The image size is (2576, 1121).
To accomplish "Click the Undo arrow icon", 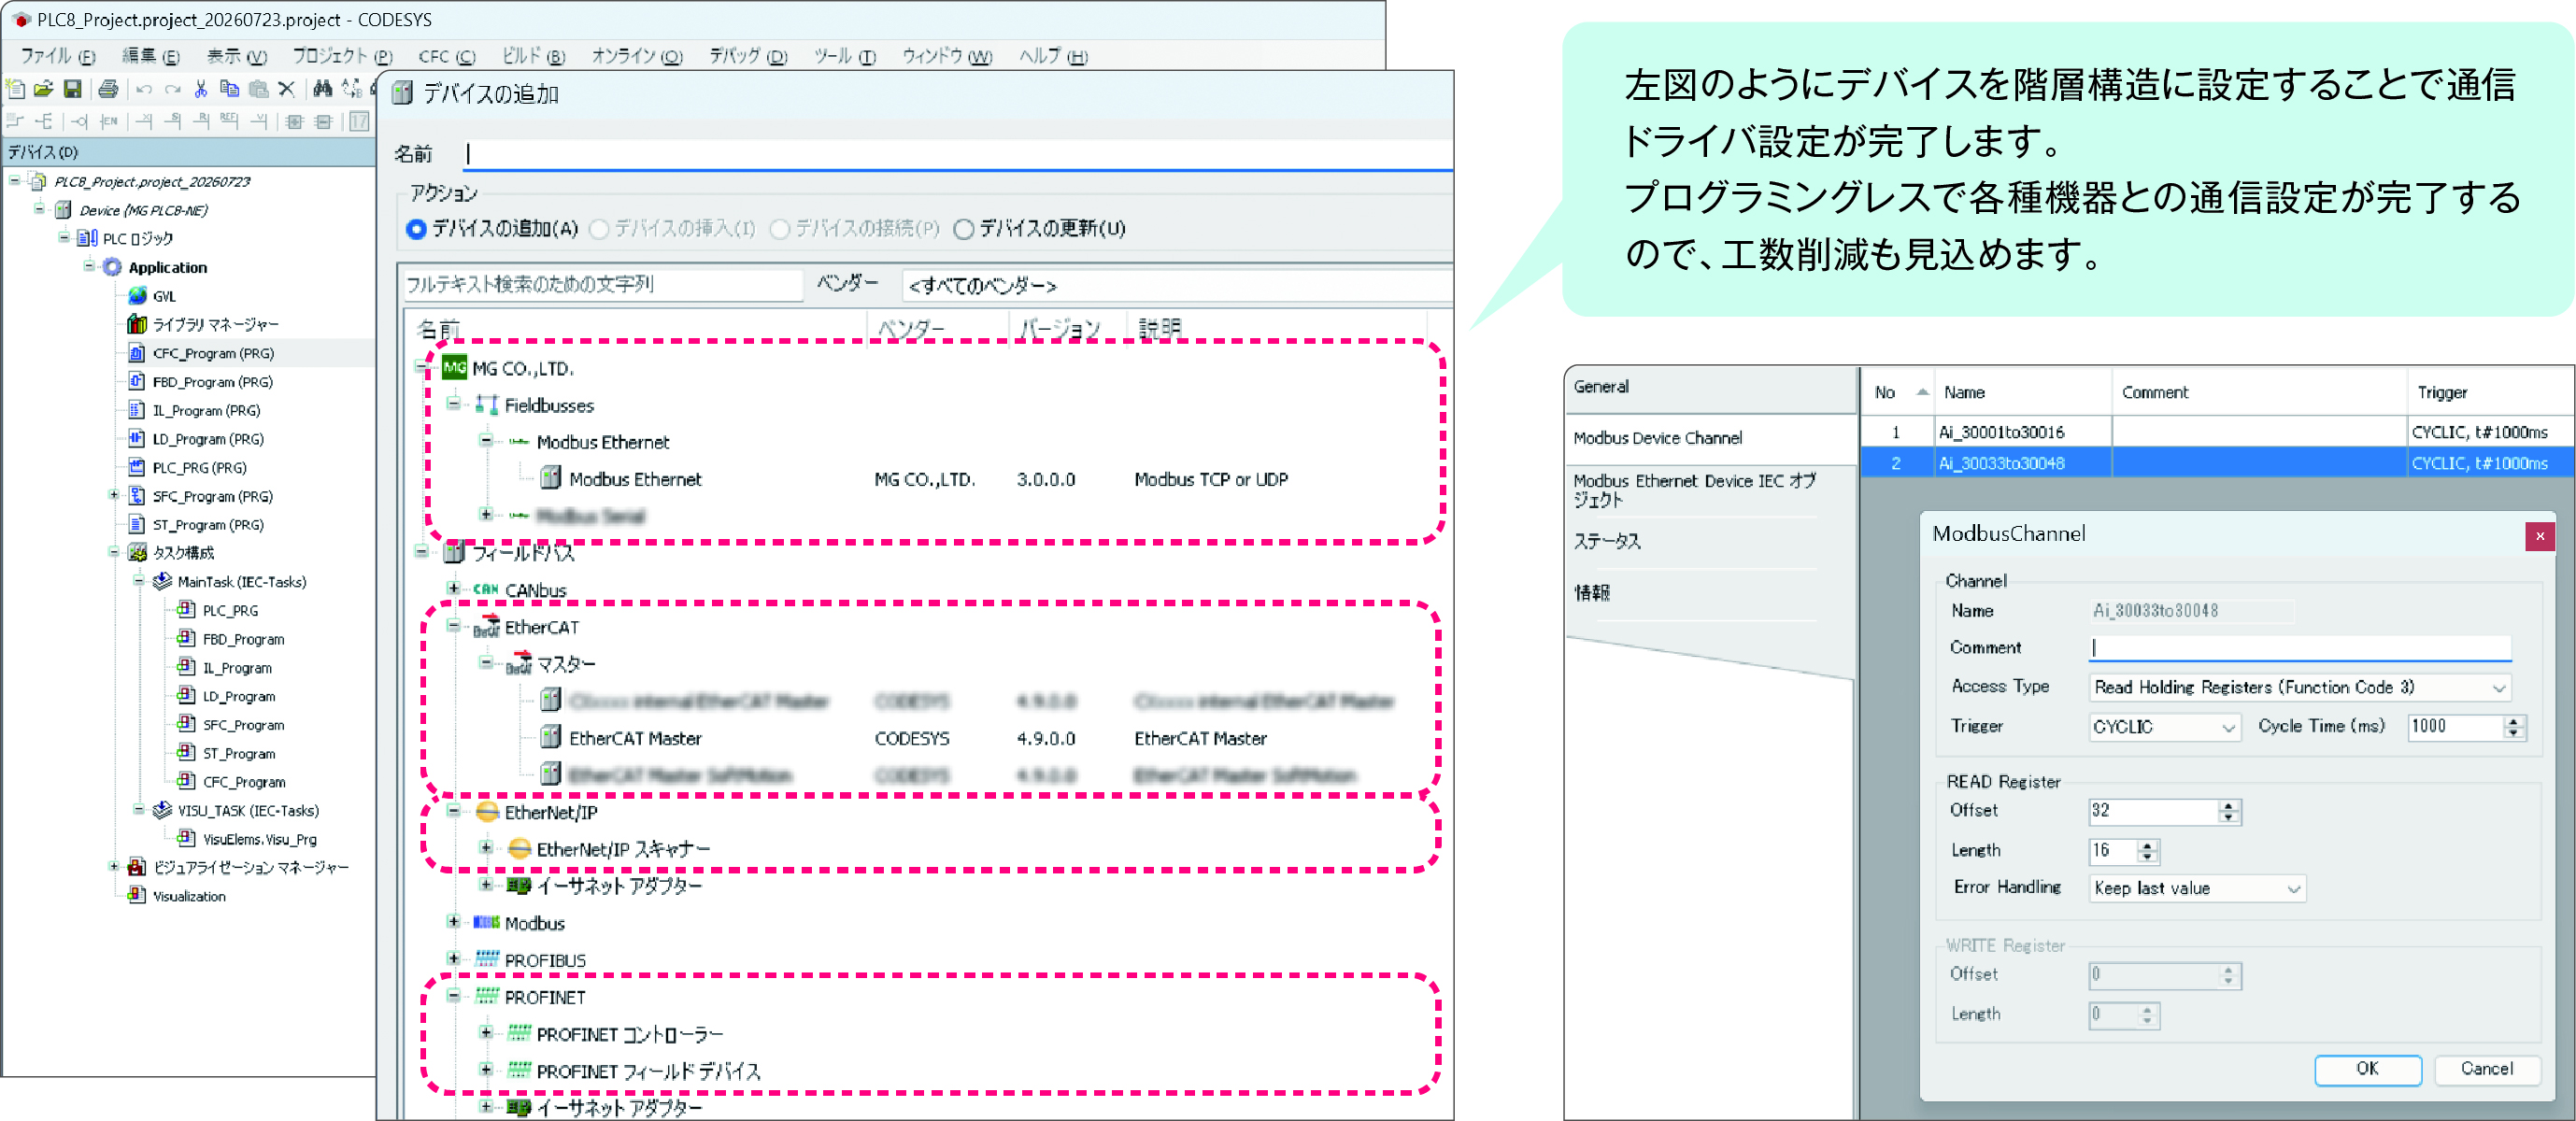I will tap(144, 89).
